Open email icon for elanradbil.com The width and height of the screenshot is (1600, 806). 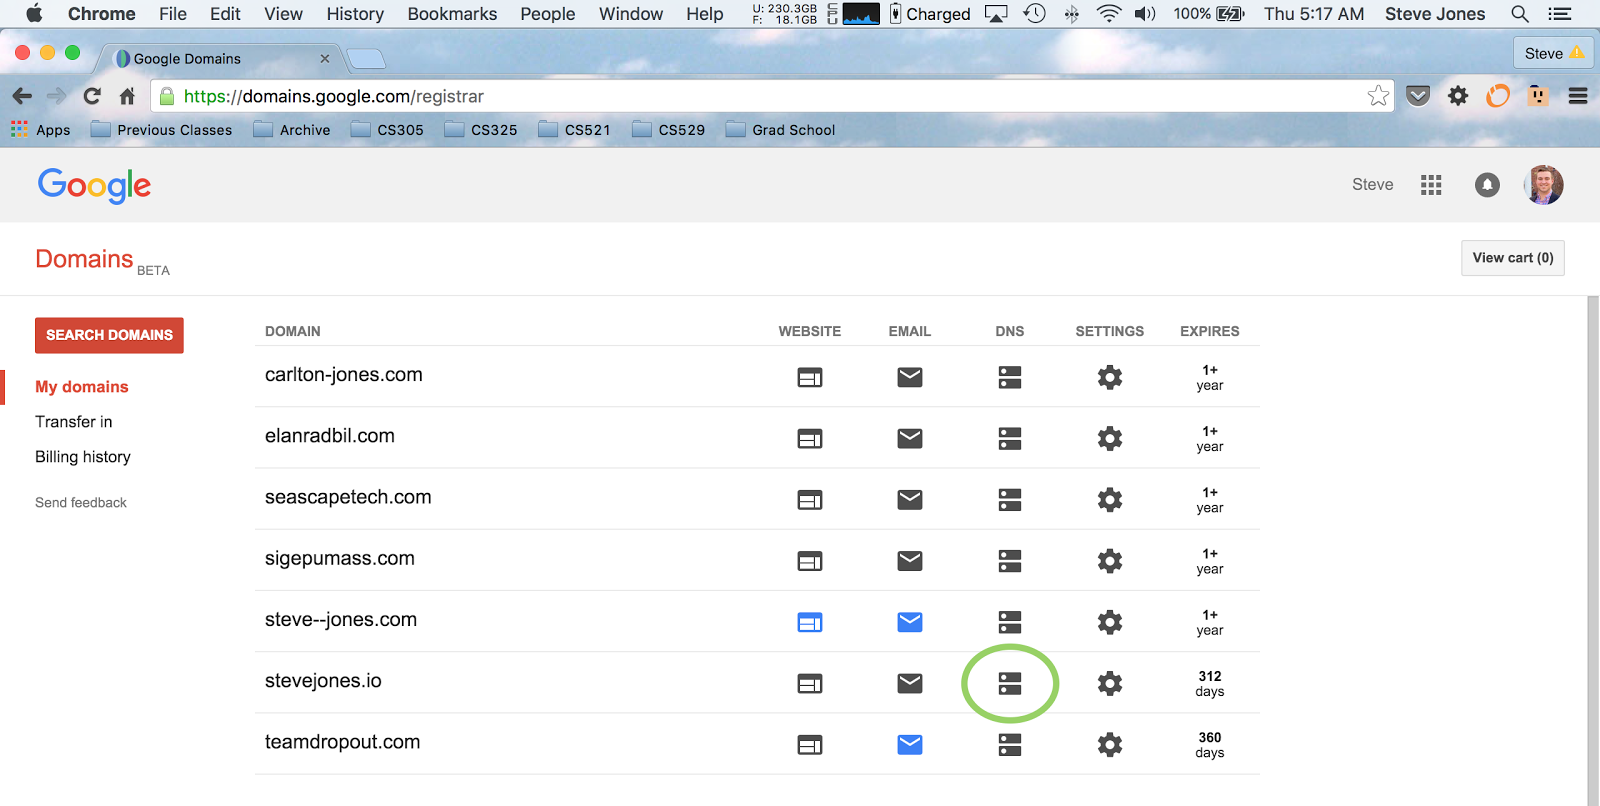(910, 438)
